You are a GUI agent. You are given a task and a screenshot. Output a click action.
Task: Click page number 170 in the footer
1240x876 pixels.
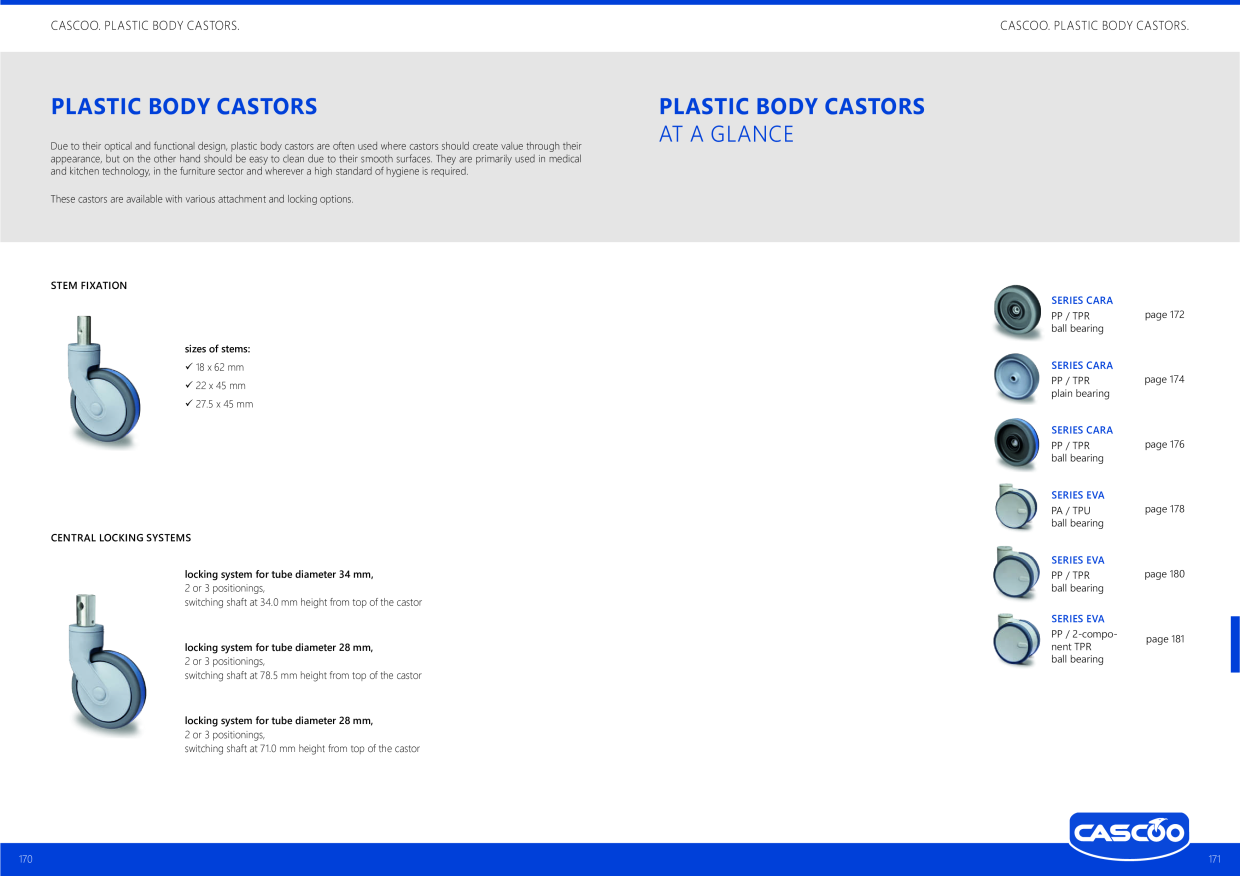tap(26, 859)
